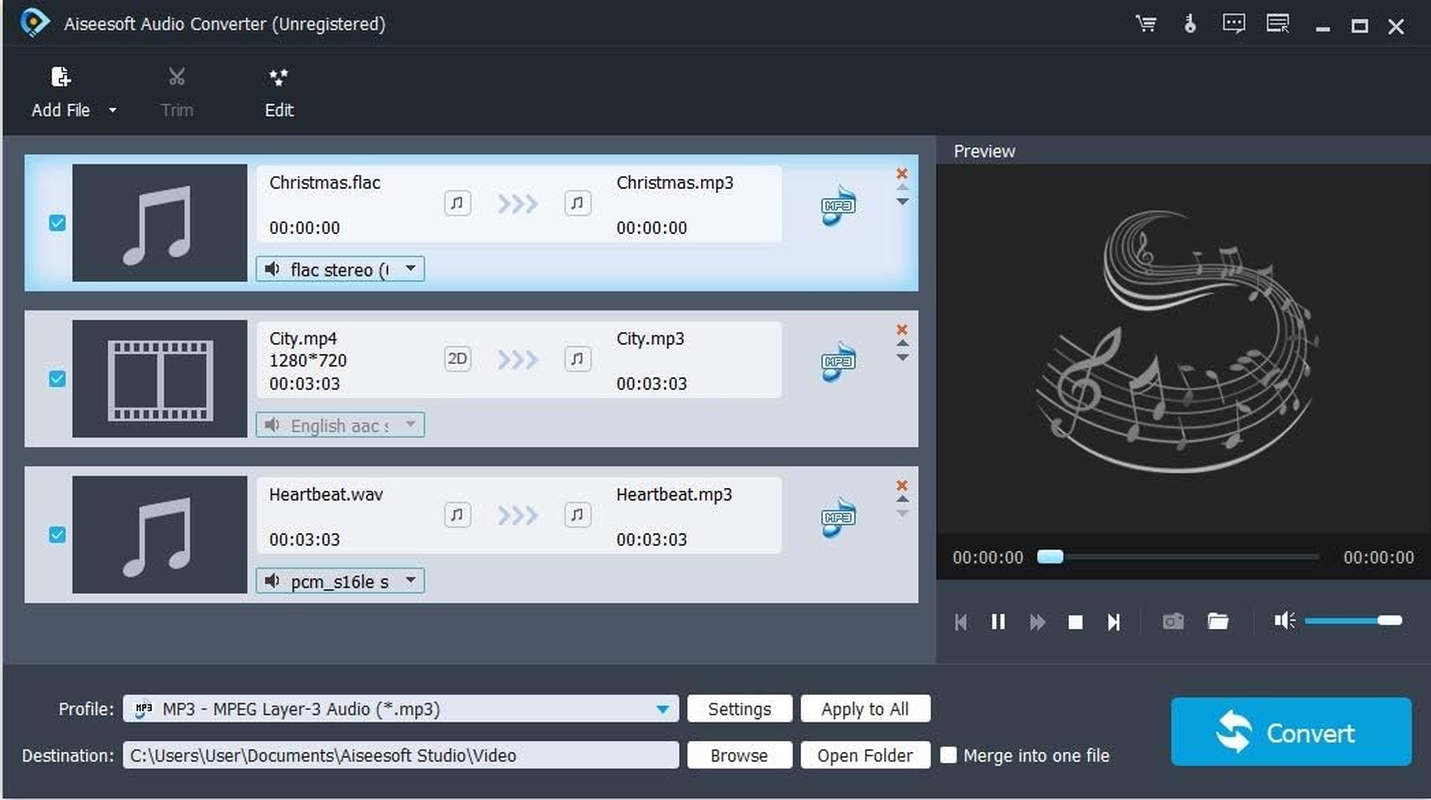Uncheck the Heartbeat.wav selection checkbox

(57, 534)
